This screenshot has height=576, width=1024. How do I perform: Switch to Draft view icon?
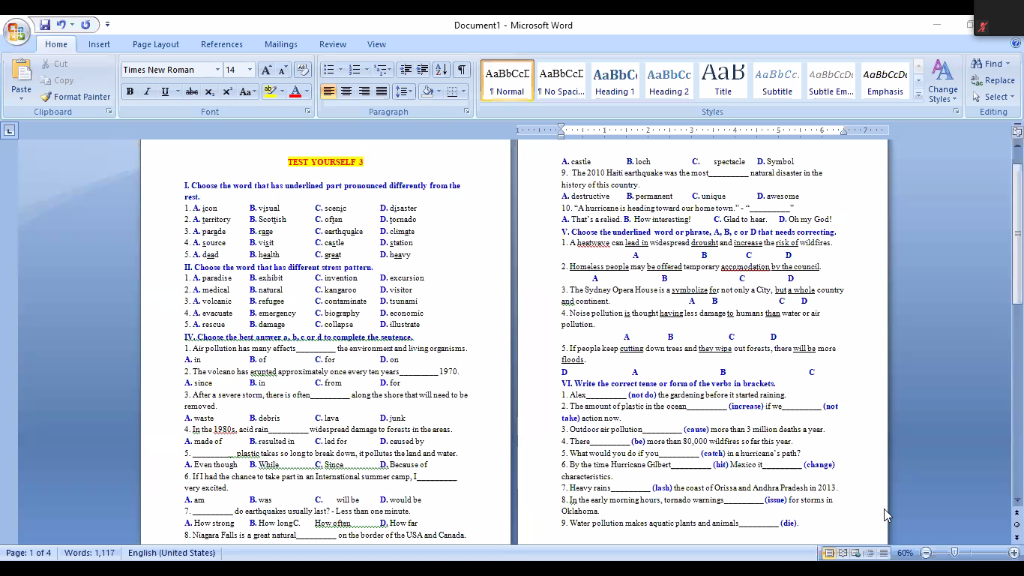coord(884,552)
